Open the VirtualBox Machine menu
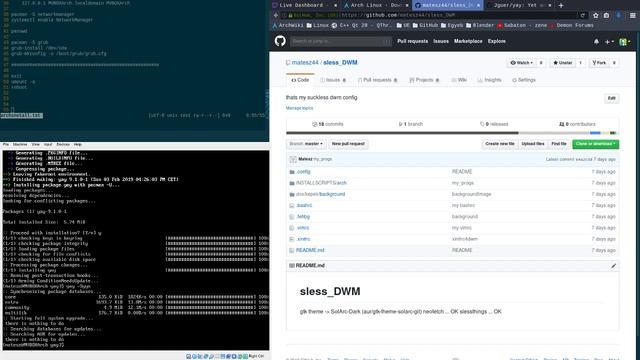Screen dimensions: 640x360 [20, 144]
